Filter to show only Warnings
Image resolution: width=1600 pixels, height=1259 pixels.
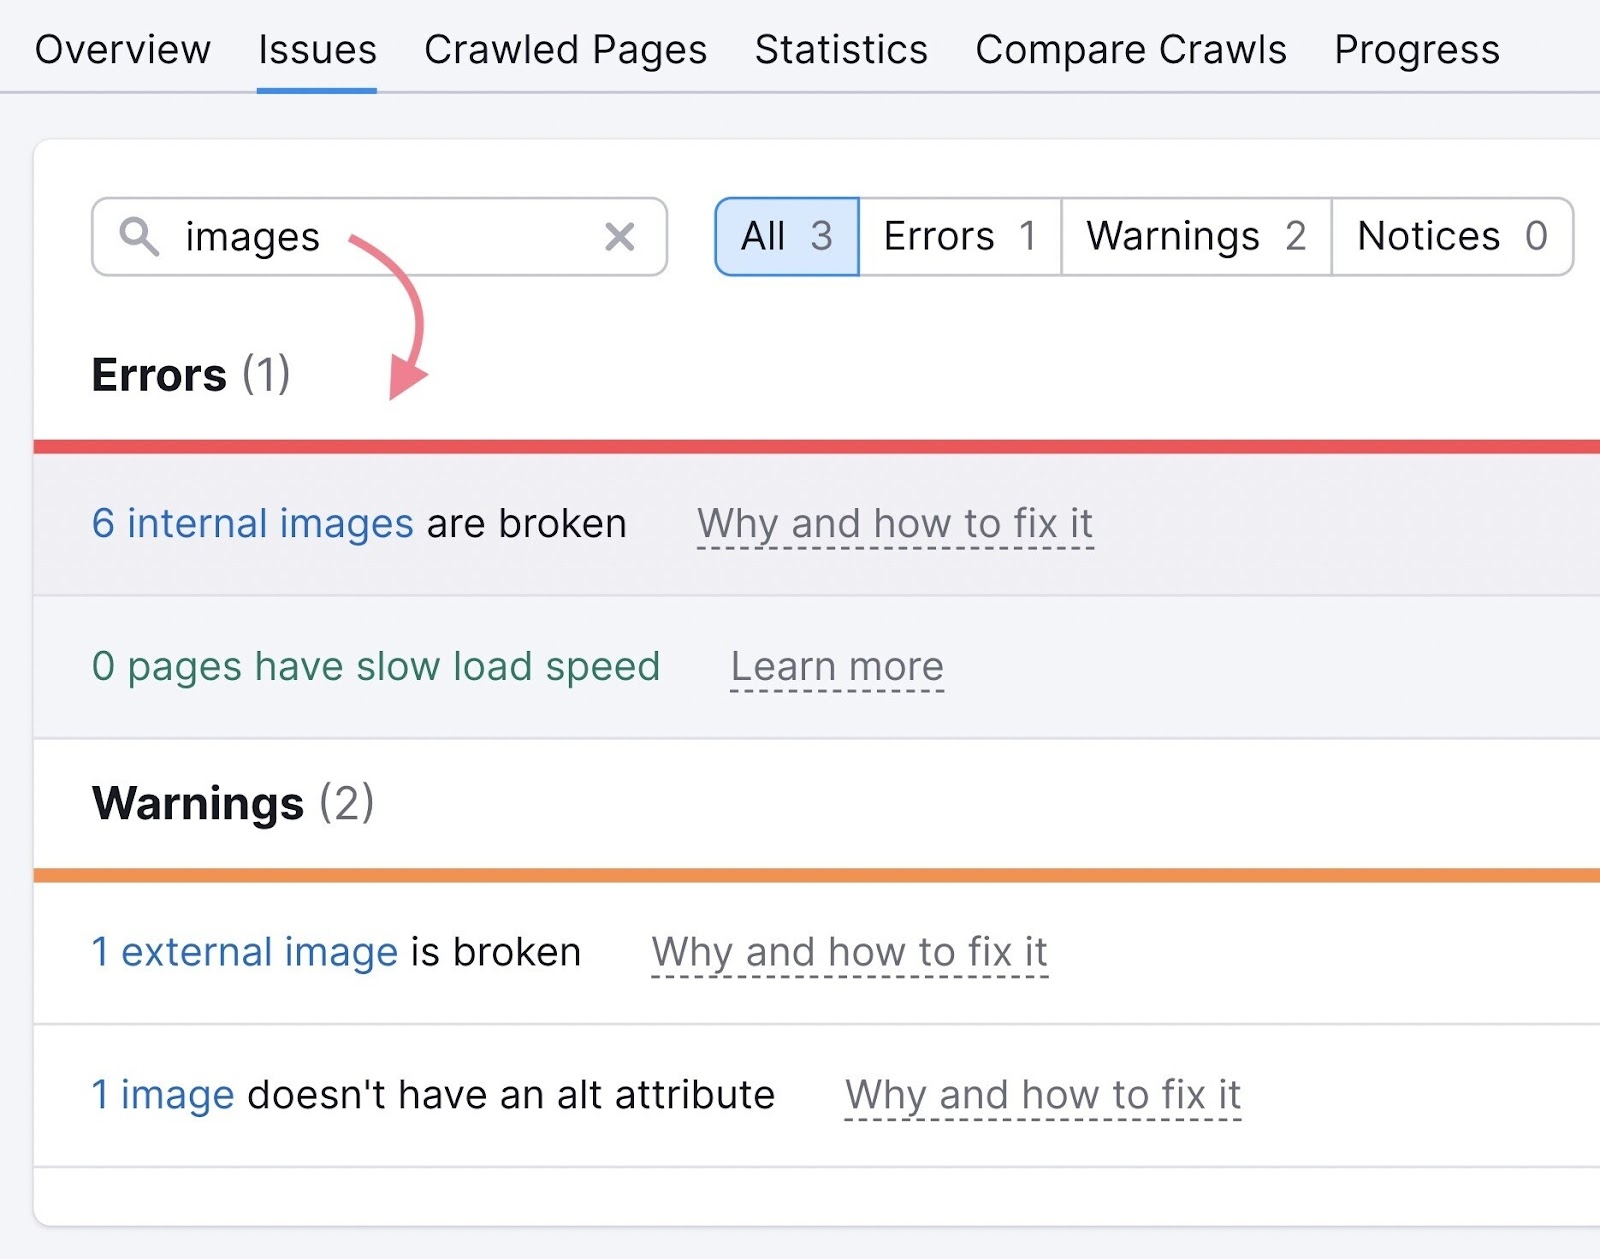(x=1194, y=237)
